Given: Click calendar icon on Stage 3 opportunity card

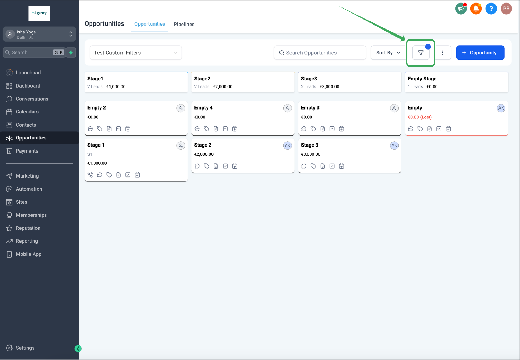Looking at the screenshot, I should tap(341, 166).
